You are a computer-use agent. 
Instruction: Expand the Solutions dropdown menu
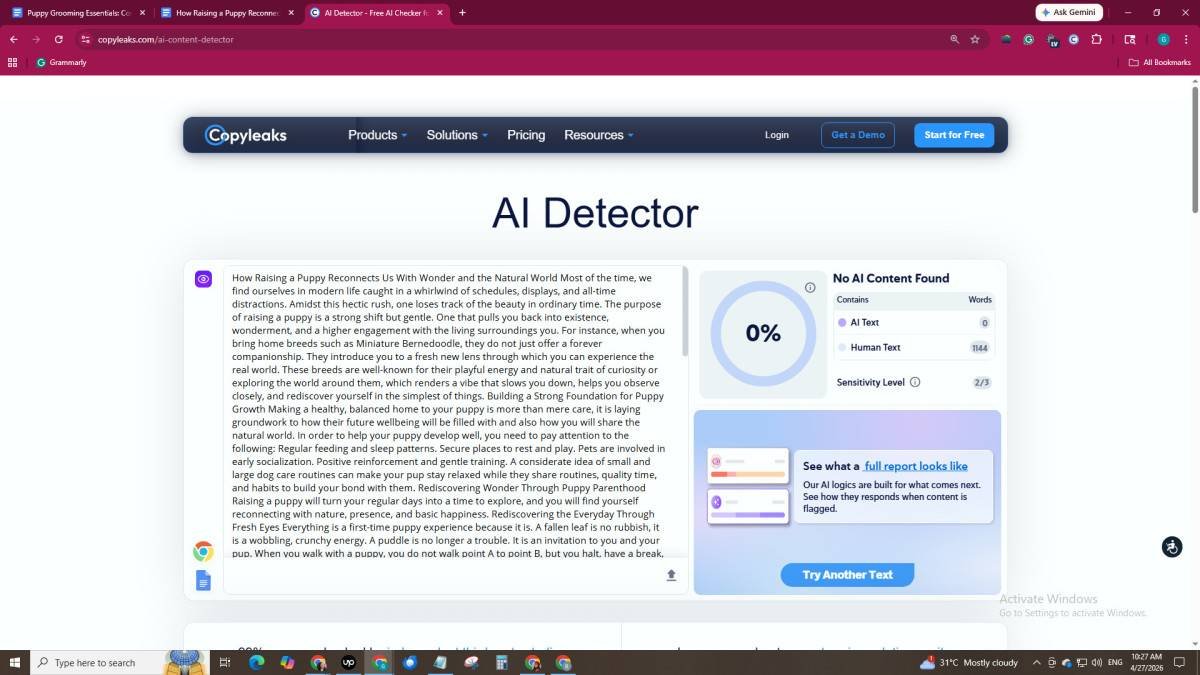click(457, 135)
